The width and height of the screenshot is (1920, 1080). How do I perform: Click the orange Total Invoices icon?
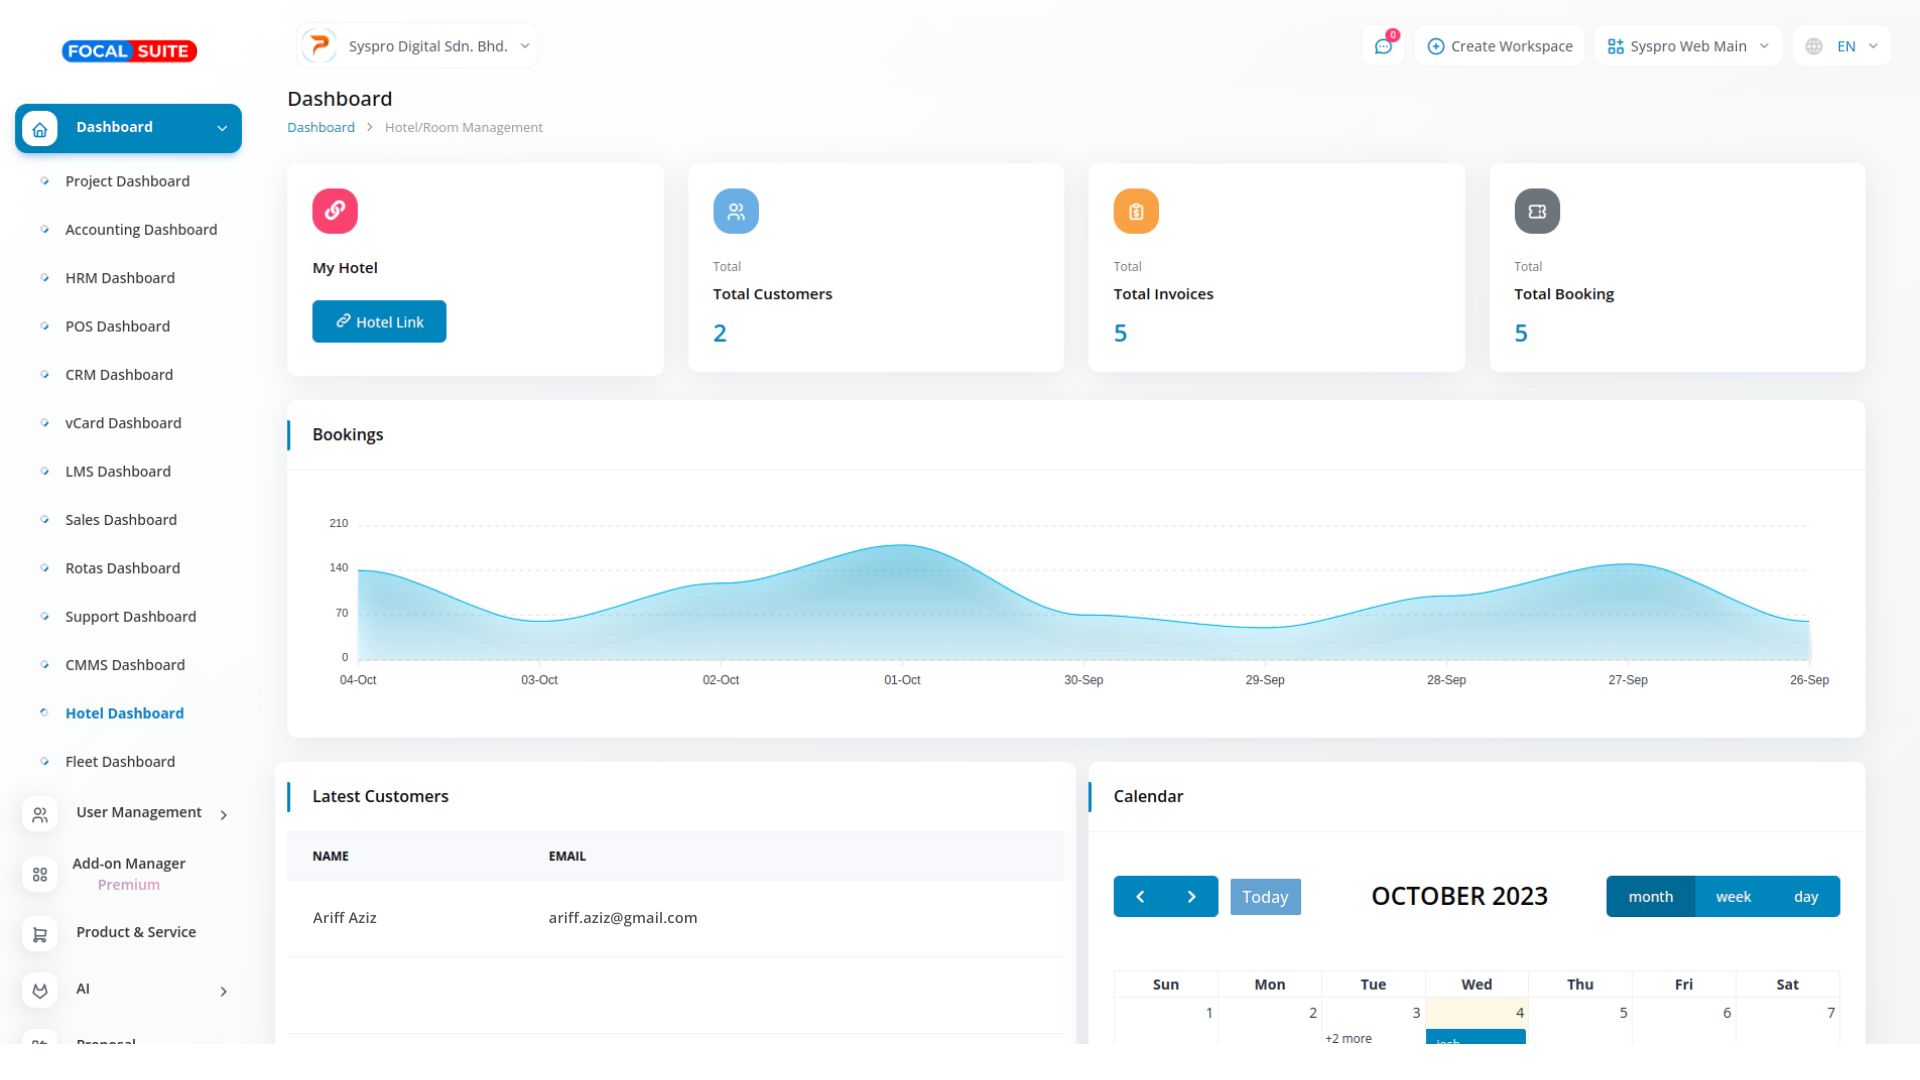tap(1136, 211)
